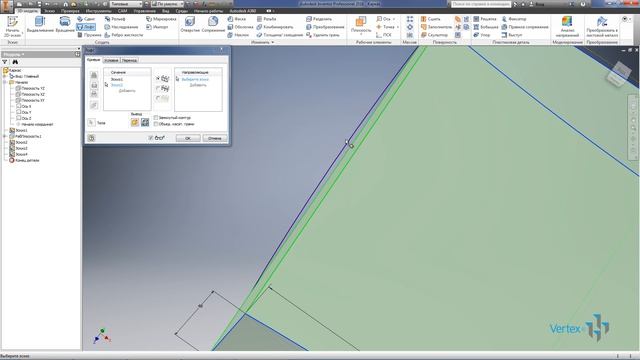Select the Stitch (Сшить) surface tool
Screen dimensions: 640x360
[x=431, y=19]
